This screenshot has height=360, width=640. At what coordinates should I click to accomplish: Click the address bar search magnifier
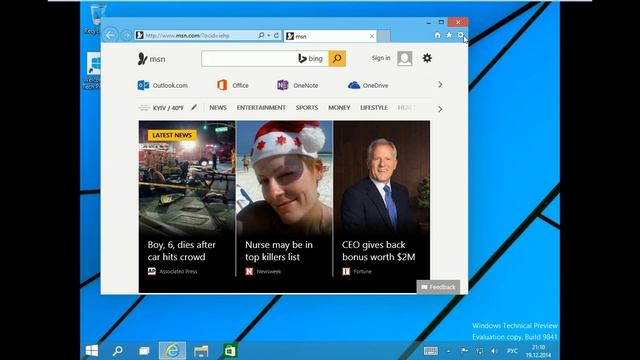point(261,36)
